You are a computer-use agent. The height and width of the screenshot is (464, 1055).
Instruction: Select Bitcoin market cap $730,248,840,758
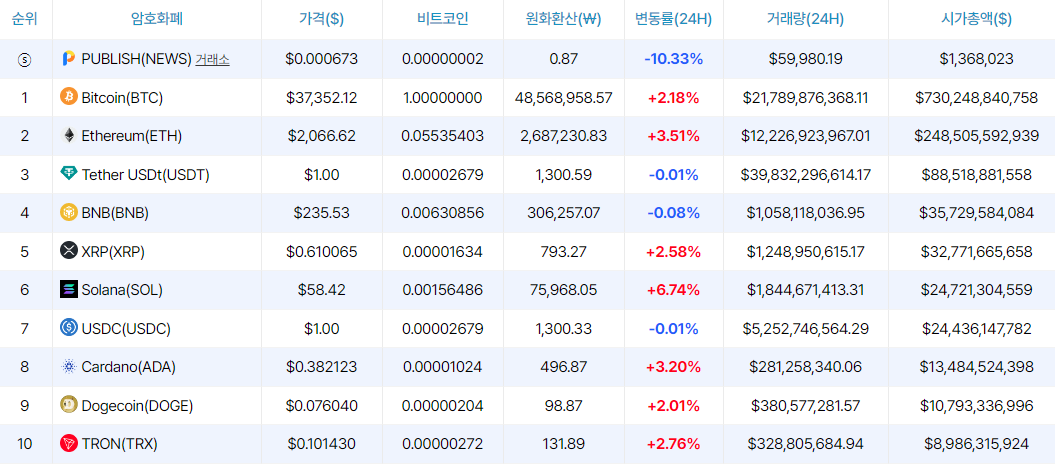click(x=976, y=98)
